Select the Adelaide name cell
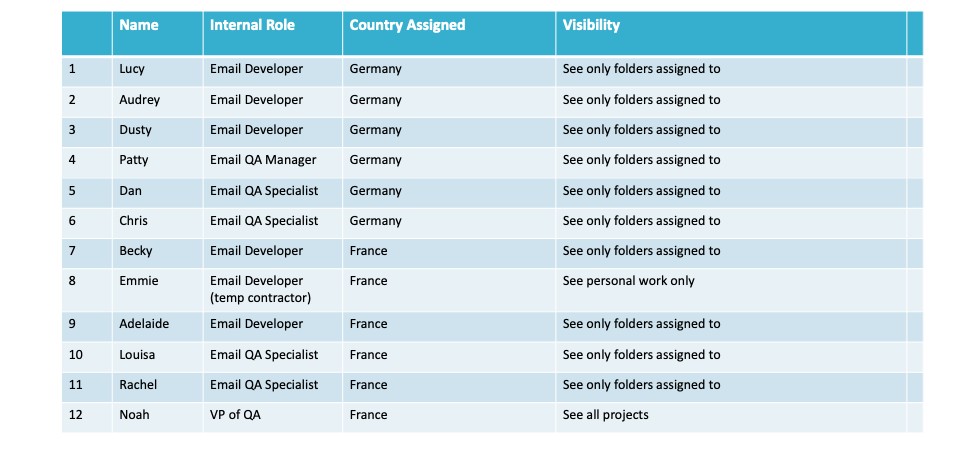This screenshot has height=460, width=960. (145, 324)
